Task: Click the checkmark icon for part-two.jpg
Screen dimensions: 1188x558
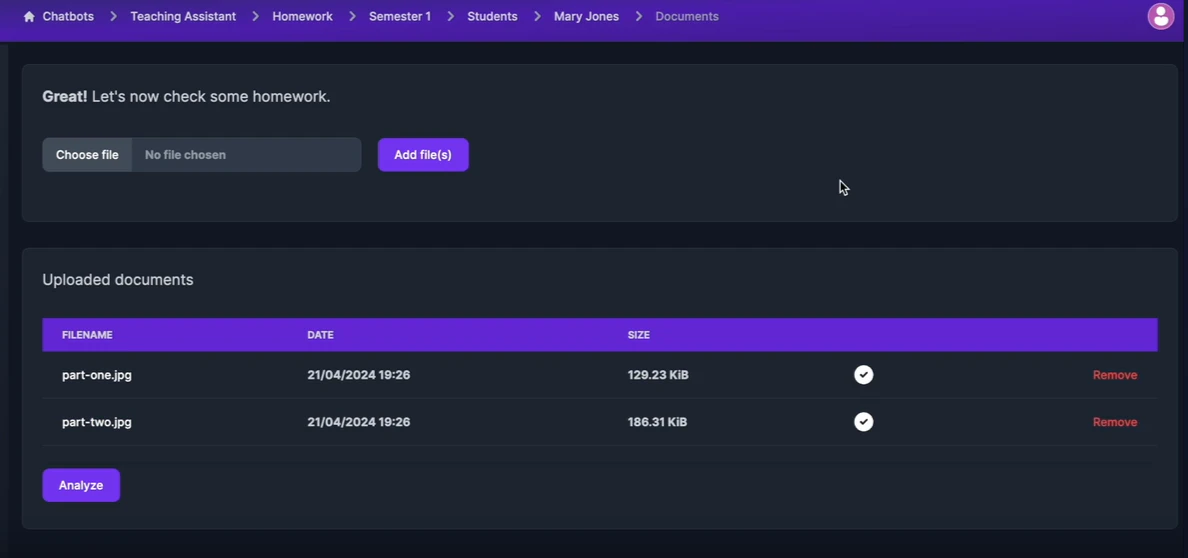Action: (864, 422)
